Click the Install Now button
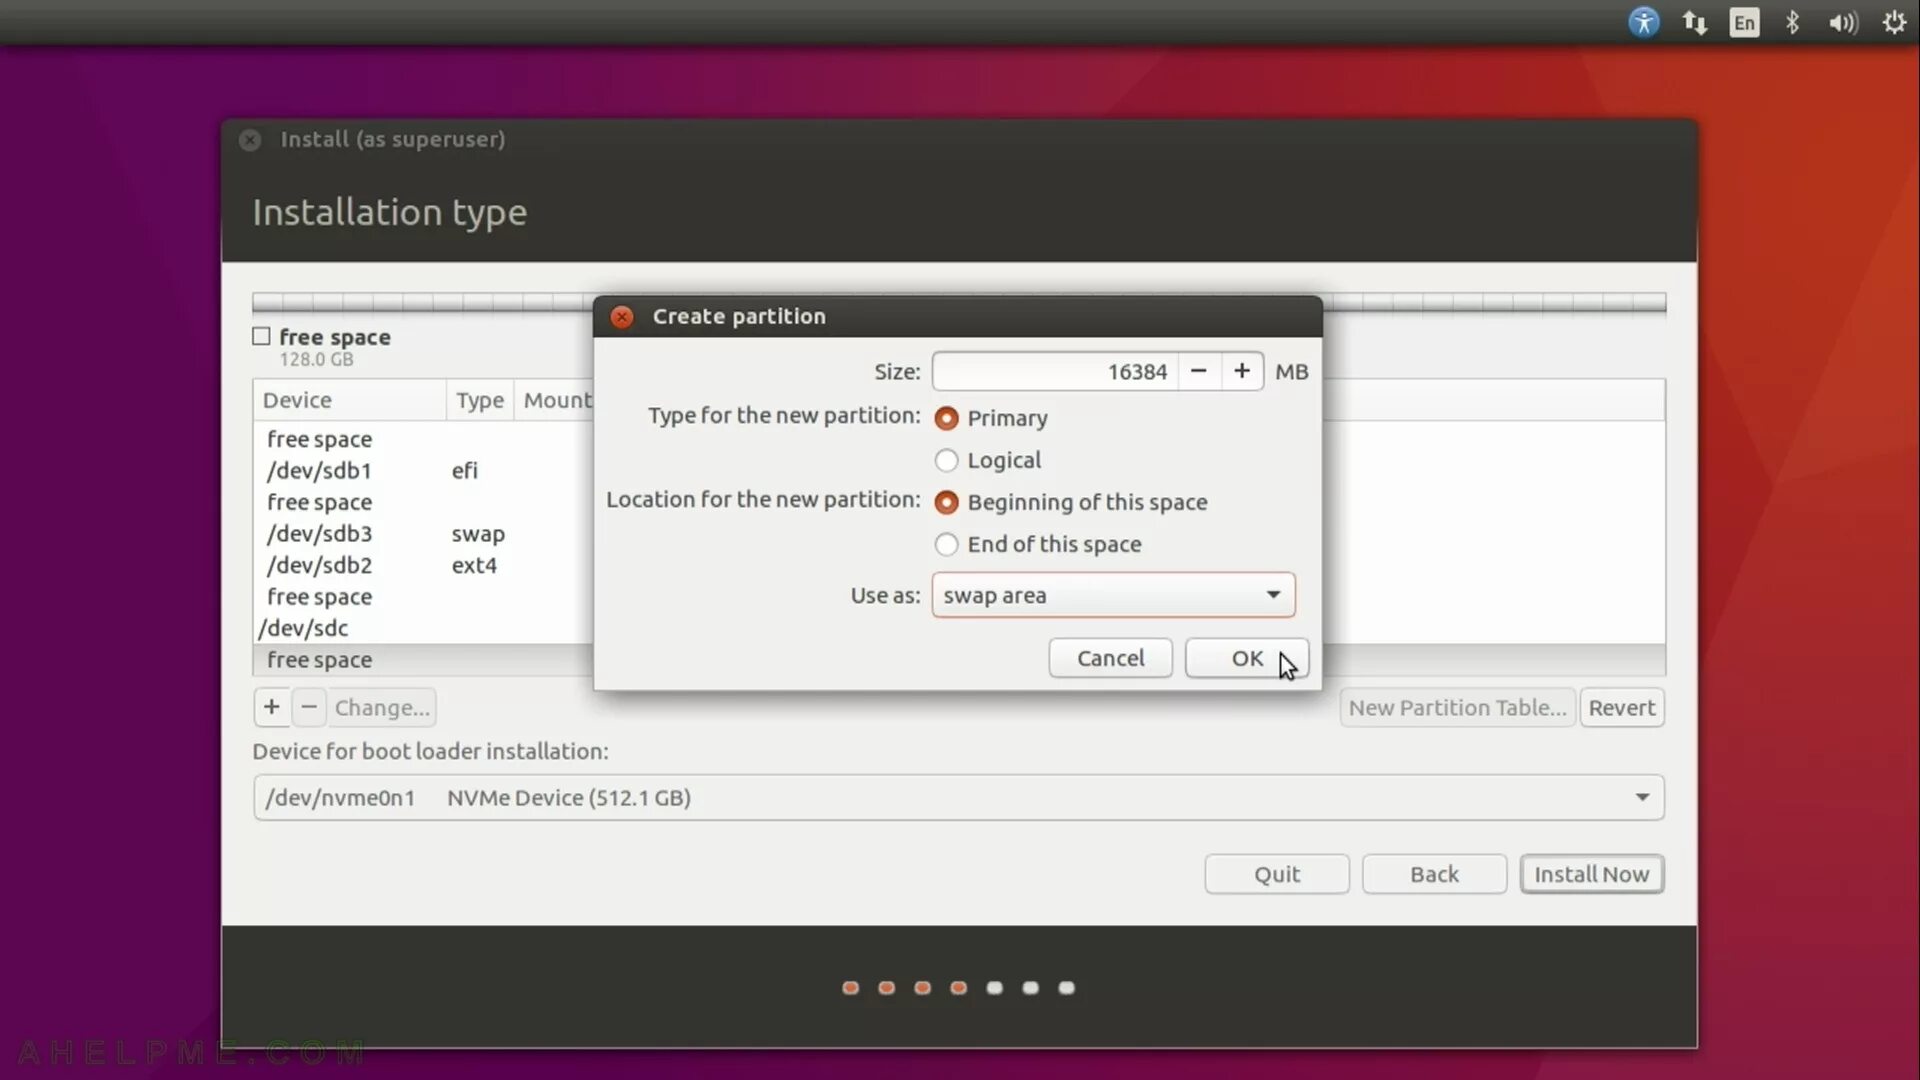Image resolution: width=1920 pixels, height=1080 pixels. 1591,874
